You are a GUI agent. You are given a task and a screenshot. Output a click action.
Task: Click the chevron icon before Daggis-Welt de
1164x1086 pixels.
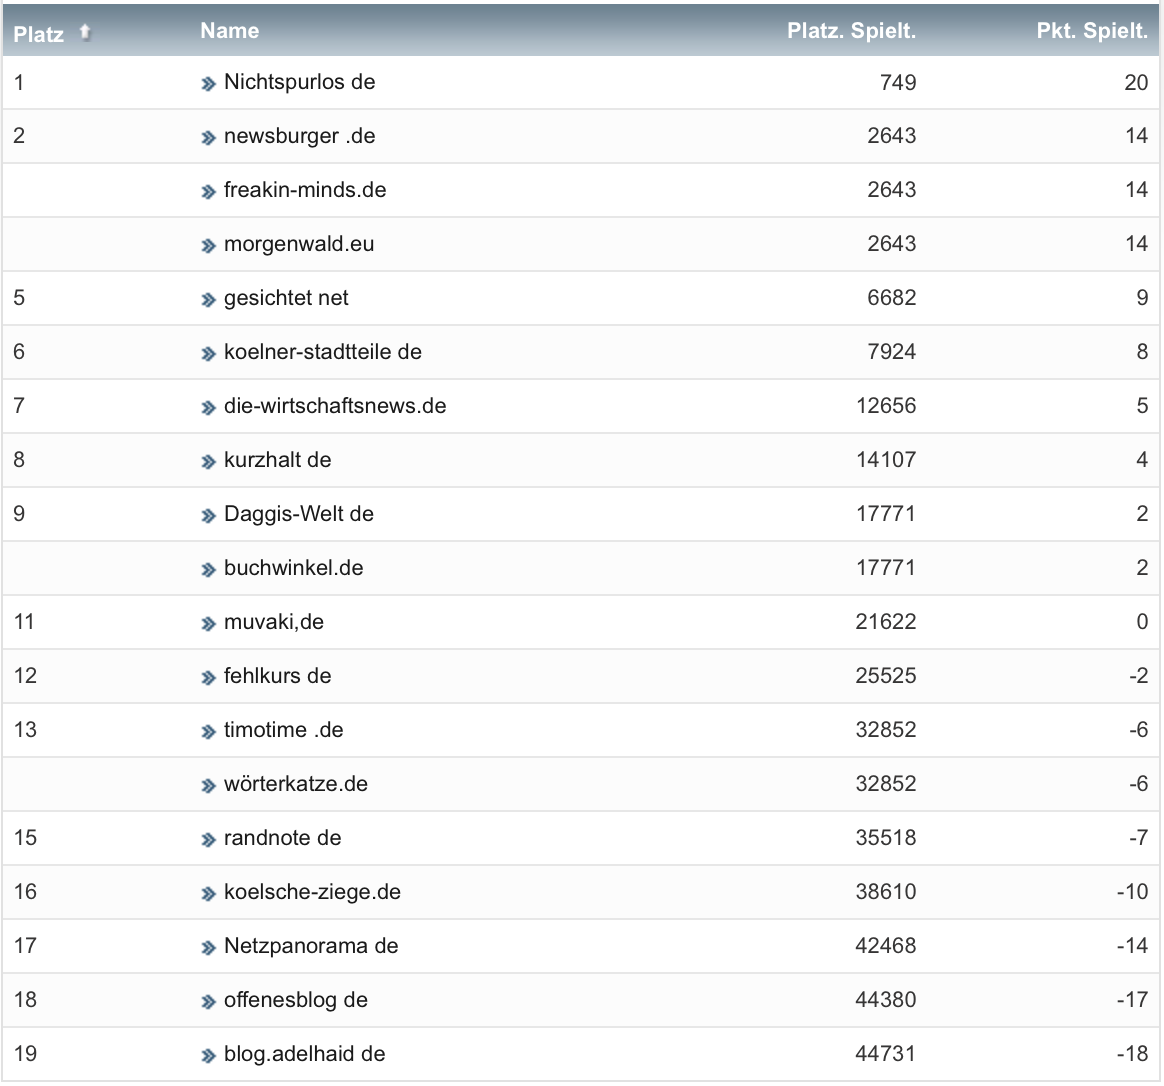208,516
